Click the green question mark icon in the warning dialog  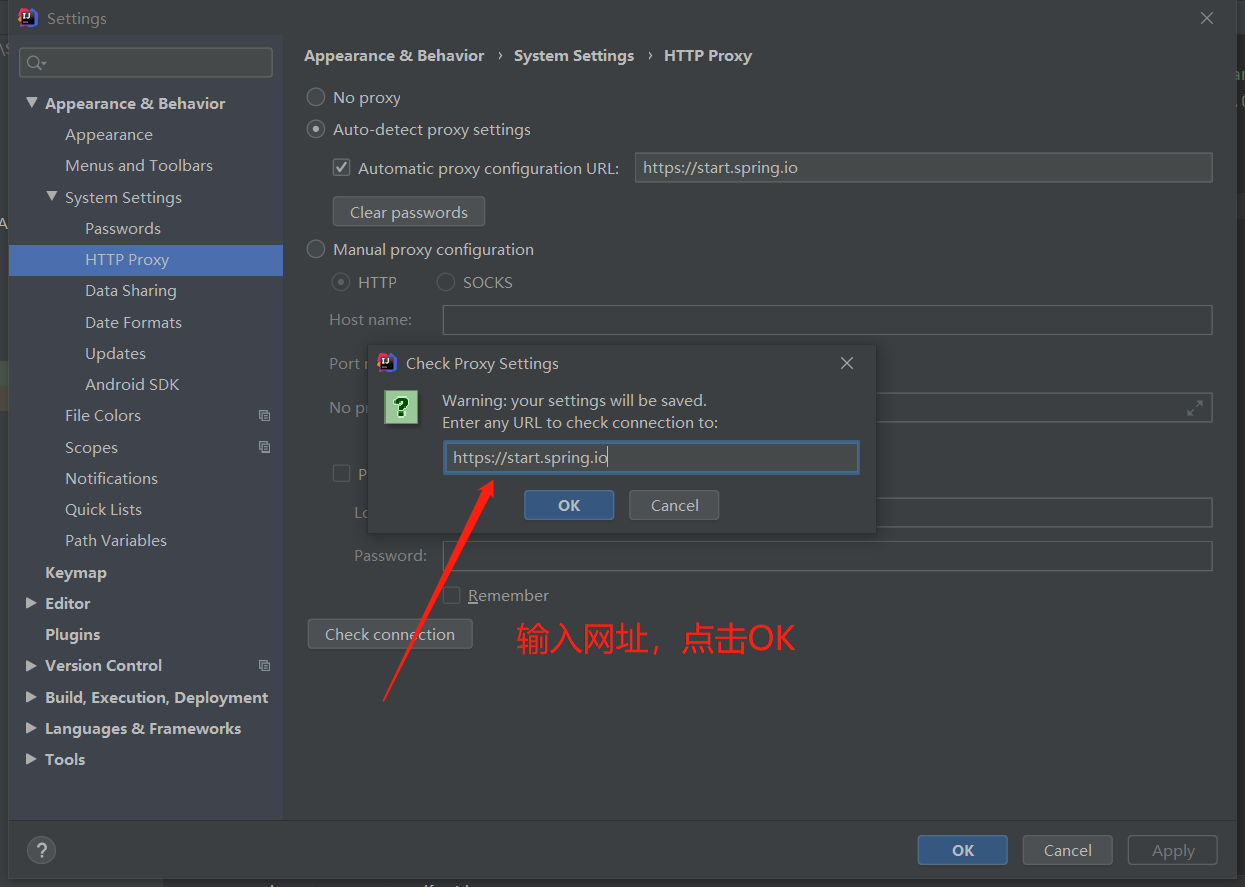click(401, 407)
